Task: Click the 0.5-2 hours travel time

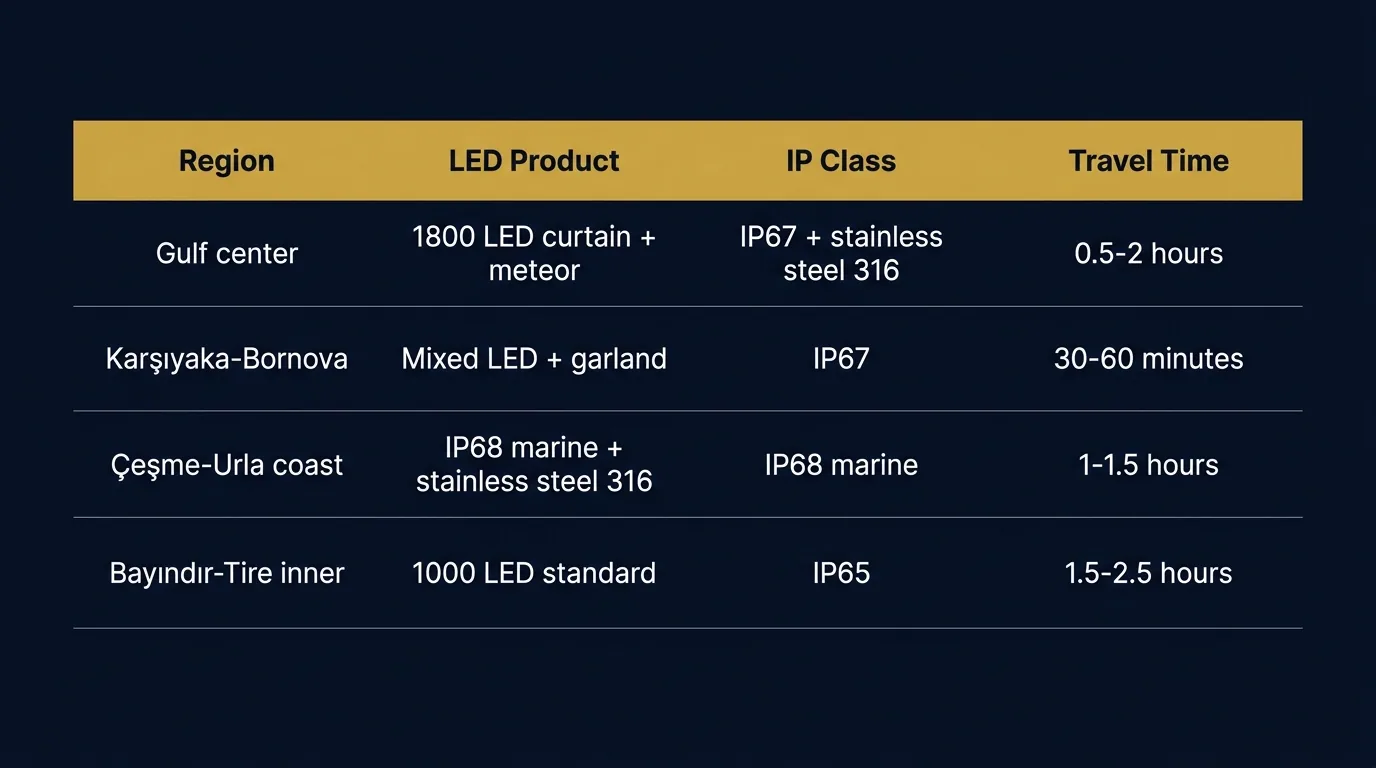Action: point(1148,253)
